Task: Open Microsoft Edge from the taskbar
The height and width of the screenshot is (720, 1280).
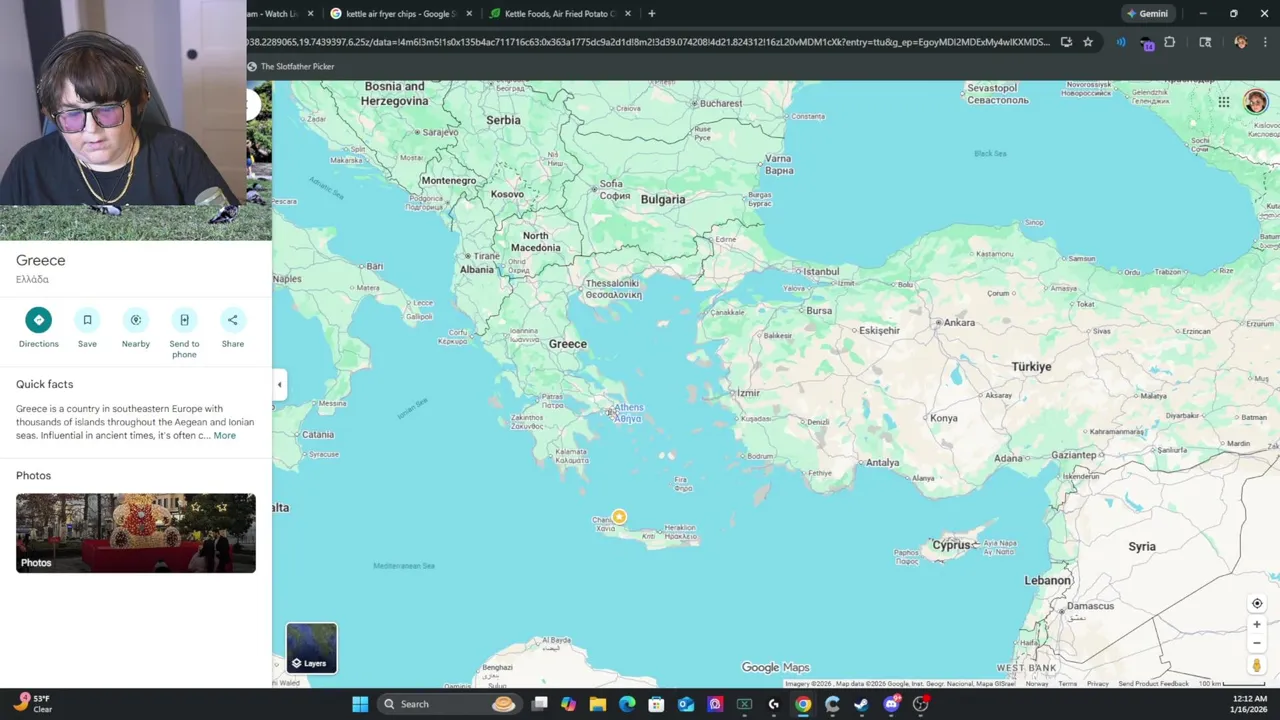Action: (x=627, y=704)
